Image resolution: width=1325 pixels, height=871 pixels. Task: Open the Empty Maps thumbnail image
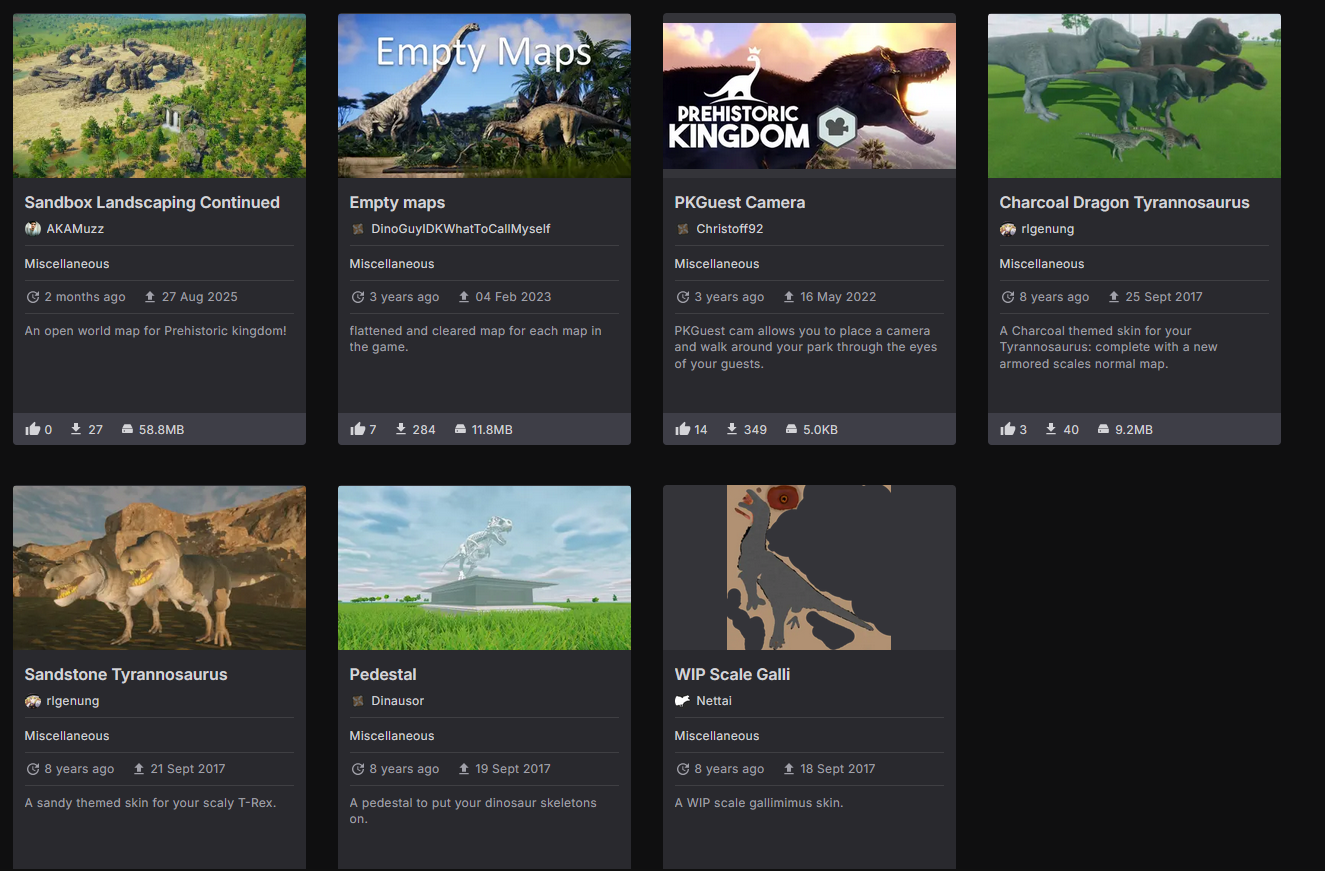pyautogui.click(x=484, y=96)
